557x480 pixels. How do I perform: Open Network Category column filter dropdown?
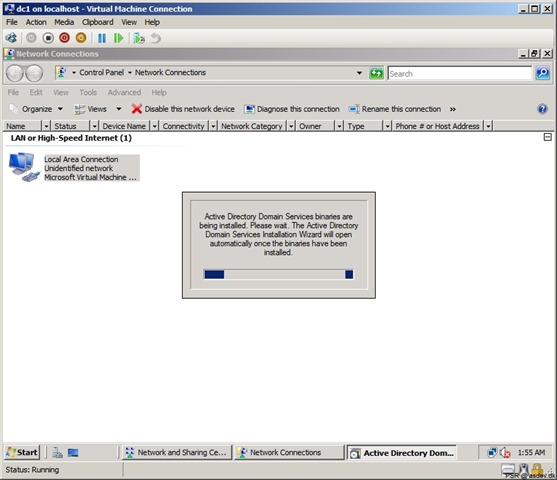pyautogui.click(x=291, y=126)
